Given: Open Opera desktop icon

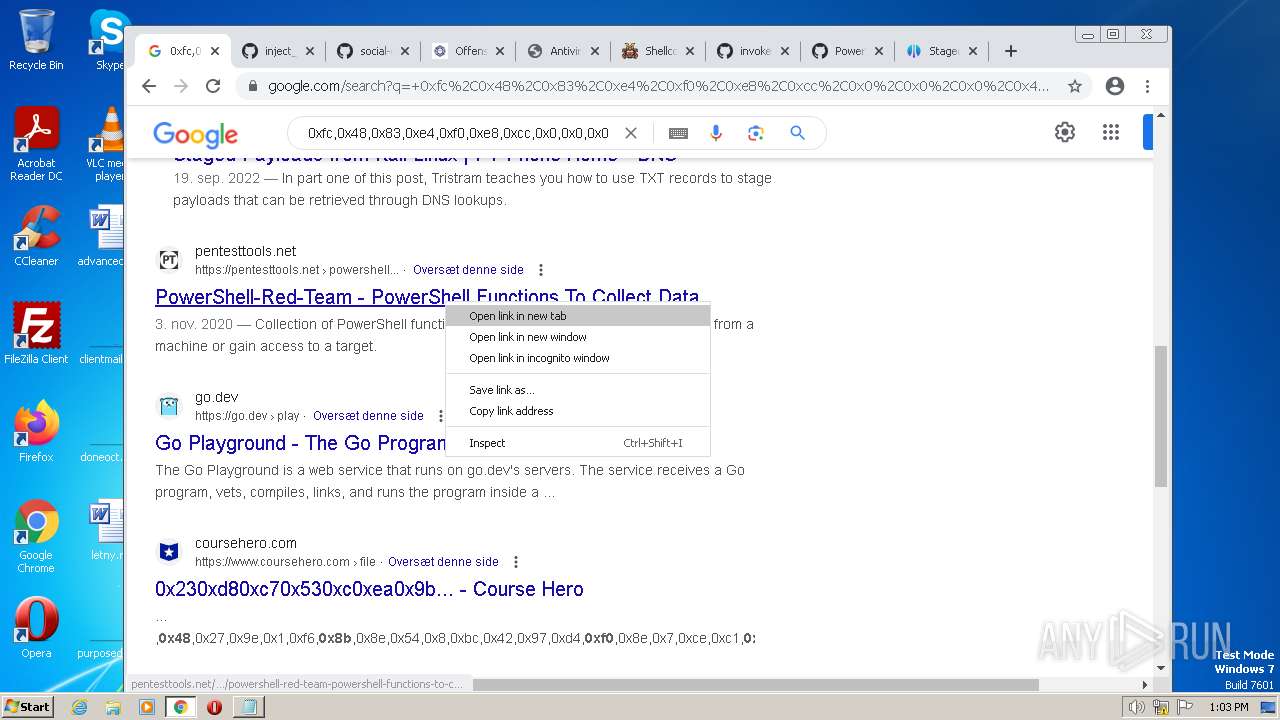Looking at the screenshot, I should pyautogui.click(x=36, y=628).
